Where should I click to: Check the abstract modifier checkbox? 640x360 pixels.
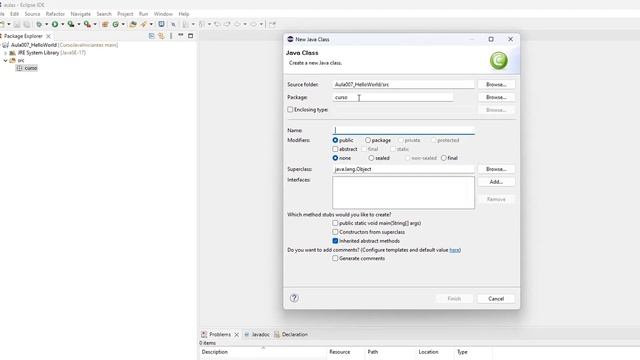(x=335, y=149)
